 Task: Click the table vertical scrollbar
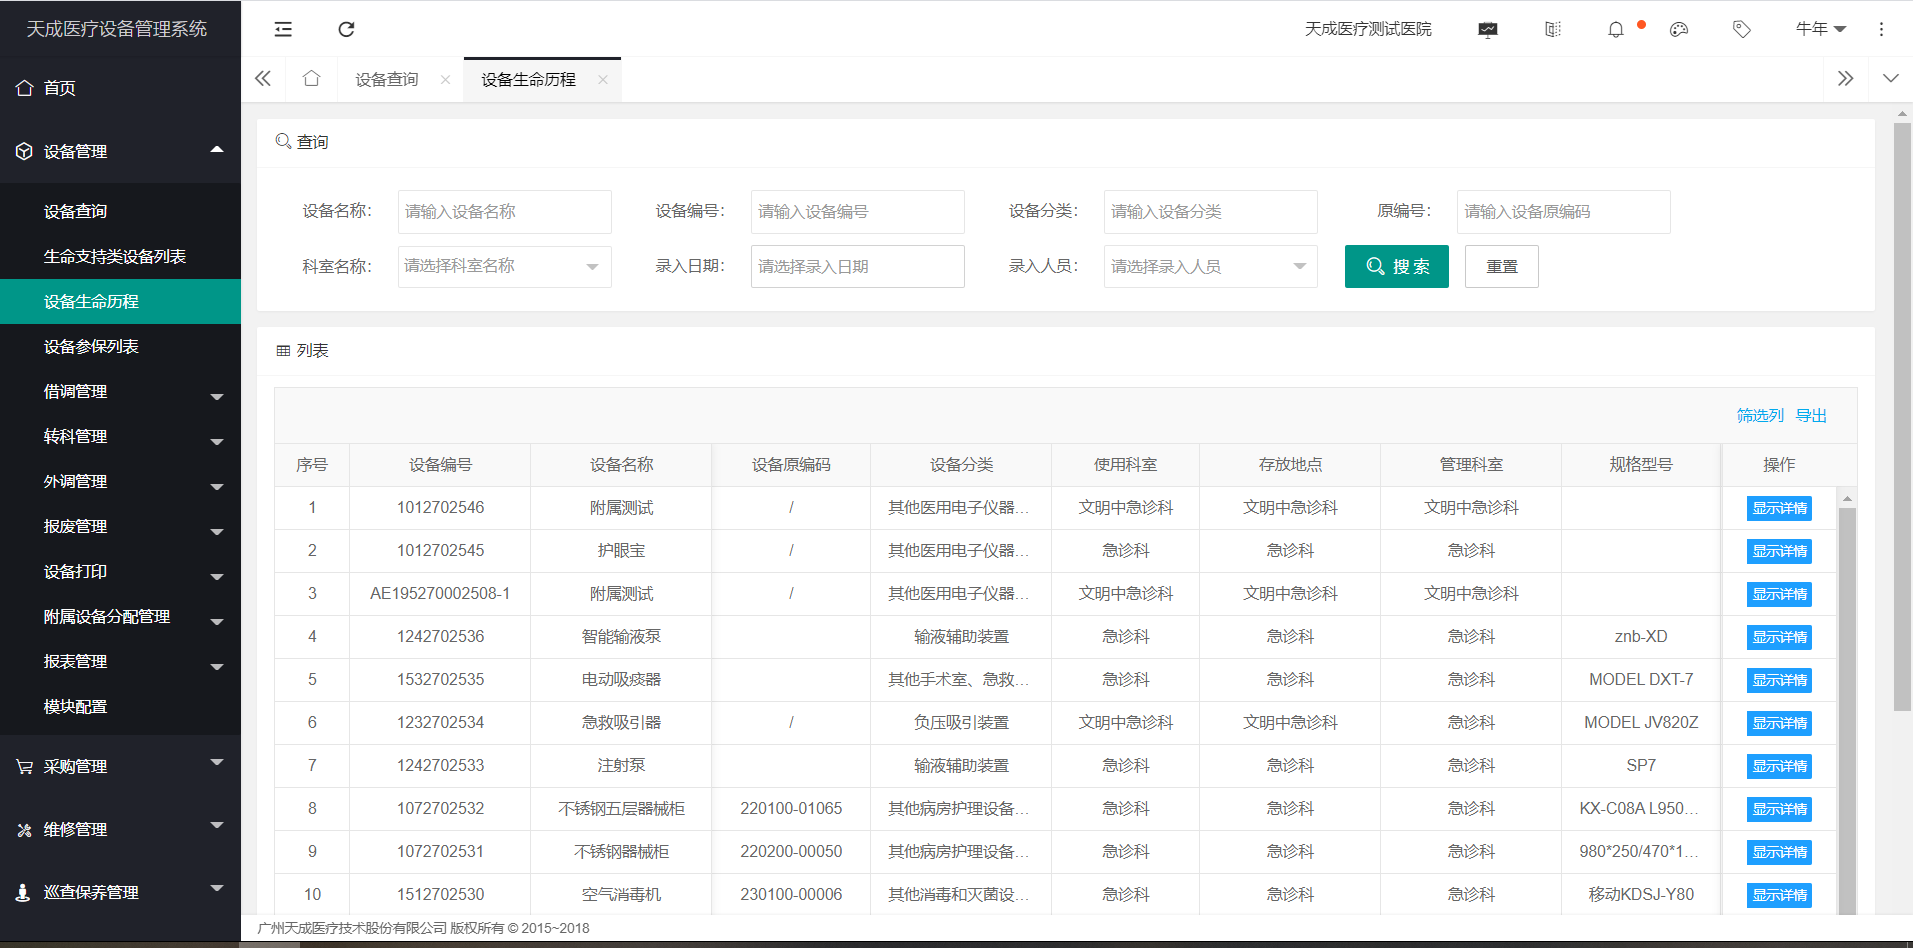point(1847,710)
